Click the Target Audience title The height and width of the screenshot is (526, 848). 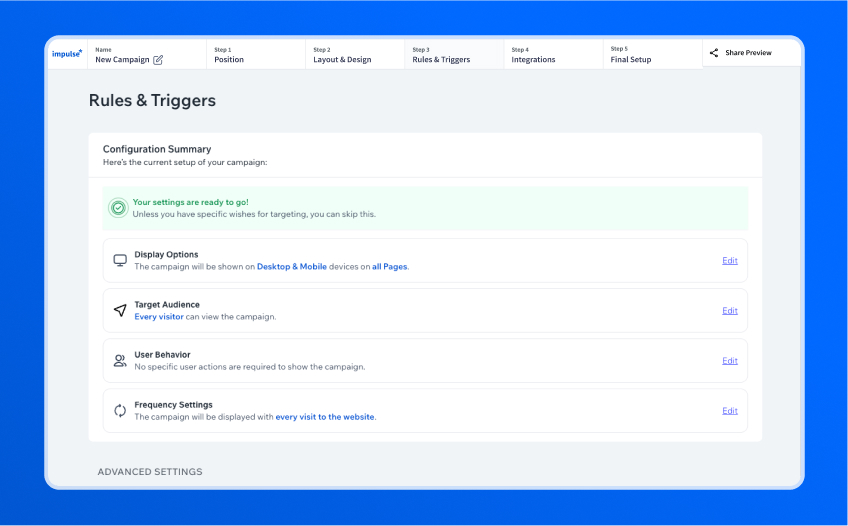coord(167,305)
